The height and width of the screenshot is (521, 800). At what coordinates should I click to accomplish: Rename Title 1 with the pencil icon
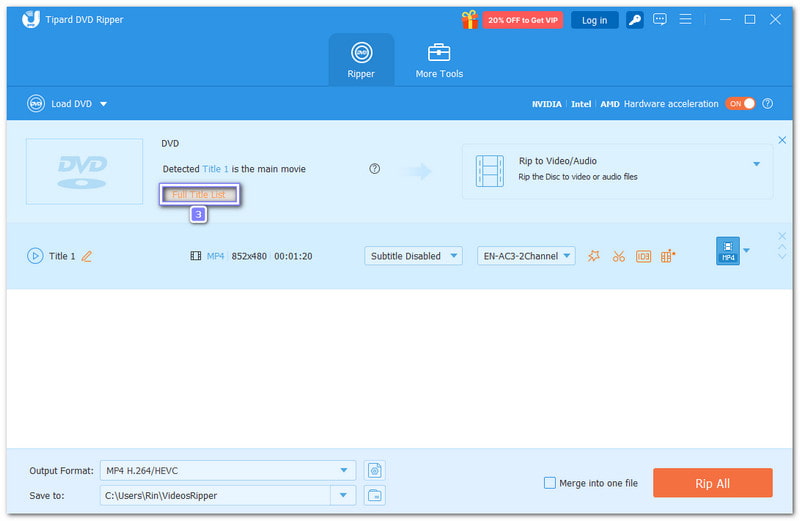[86, 256]
